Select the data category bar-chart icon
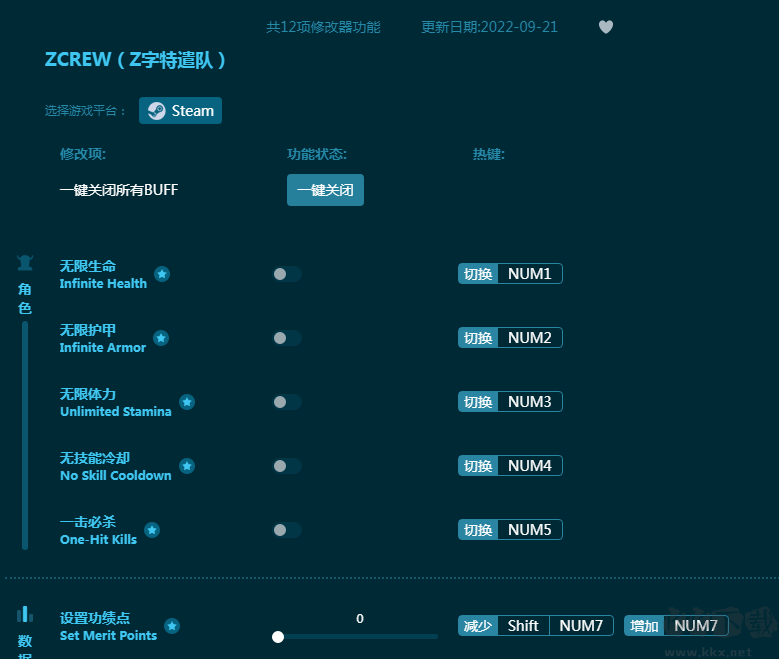The image size is (779, 659). 25,614
